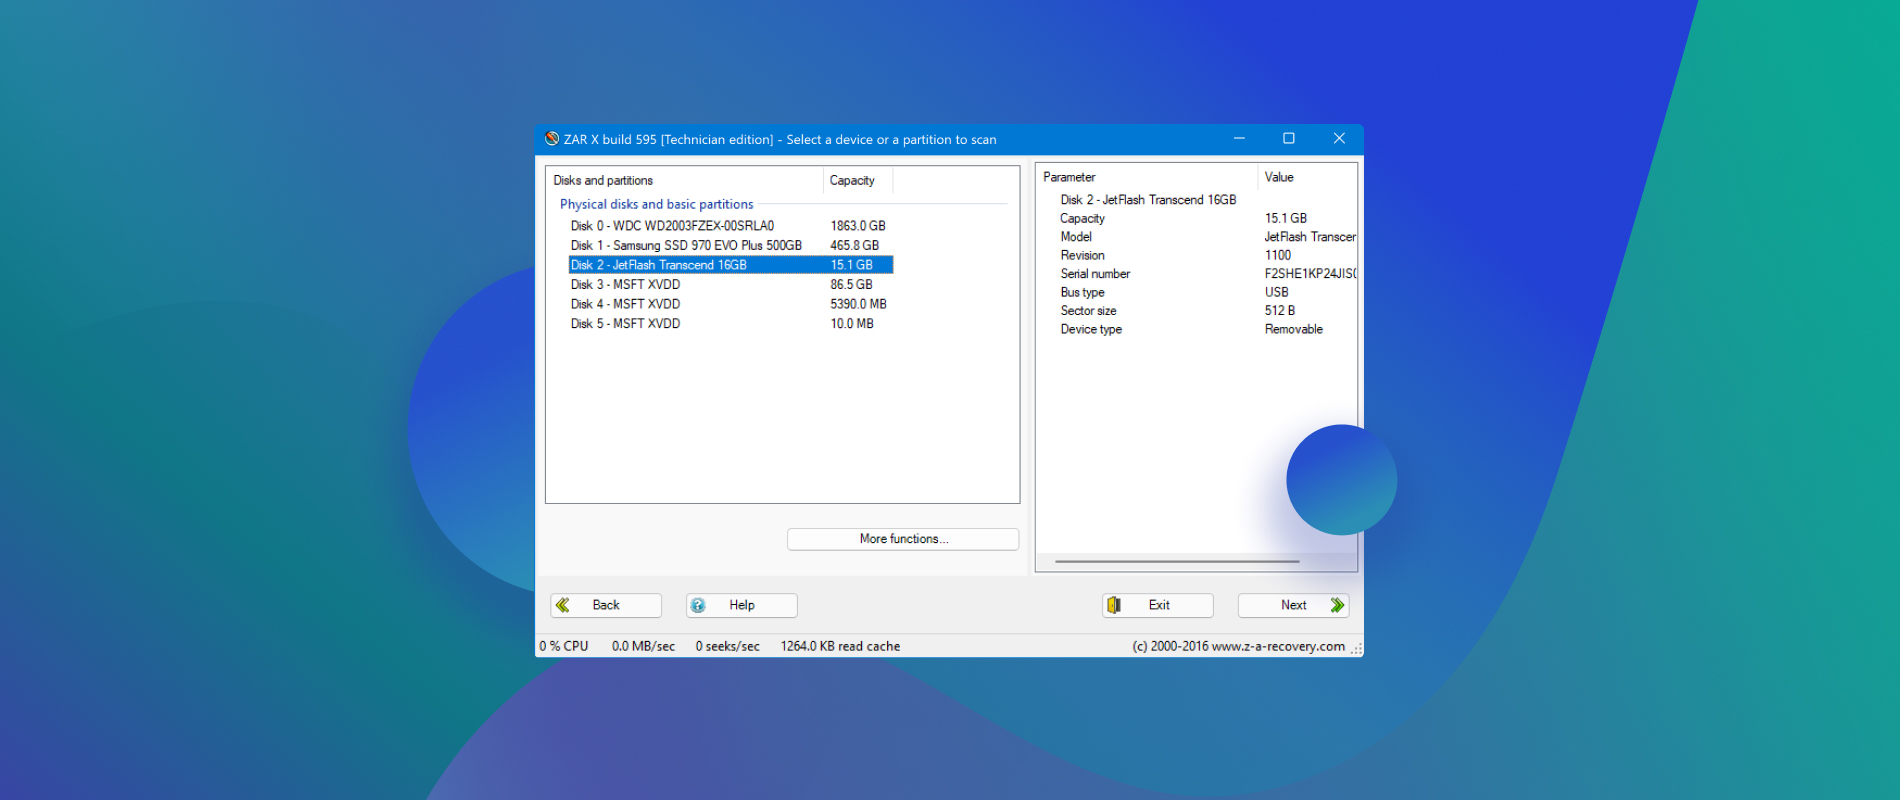This screenshot has height=800, width=1900.
Task: Click the 465.8 GB capacity value
Action: [x=855, y=245]
